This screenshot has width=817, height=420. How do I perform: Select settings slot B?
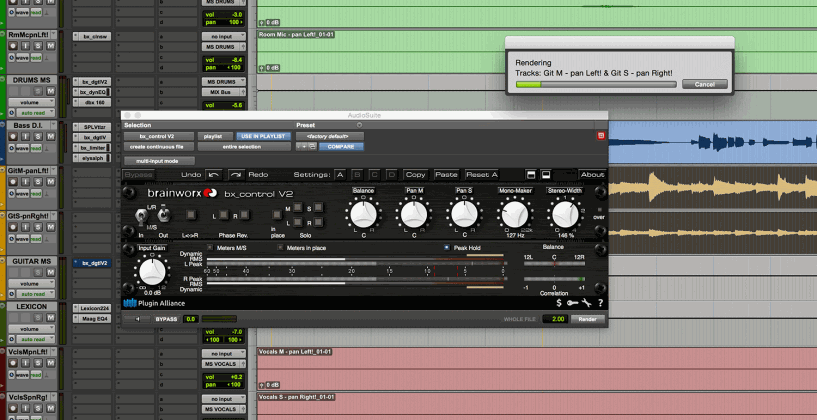(357, 175)
